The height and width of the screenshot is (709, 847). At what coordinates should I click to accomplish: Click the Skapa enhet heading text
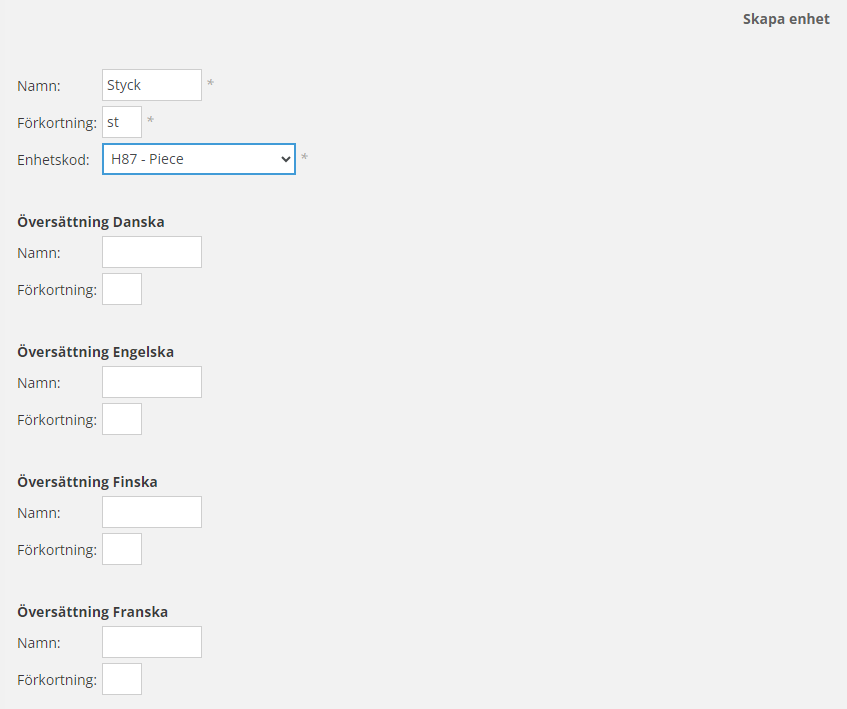[785, 19]
